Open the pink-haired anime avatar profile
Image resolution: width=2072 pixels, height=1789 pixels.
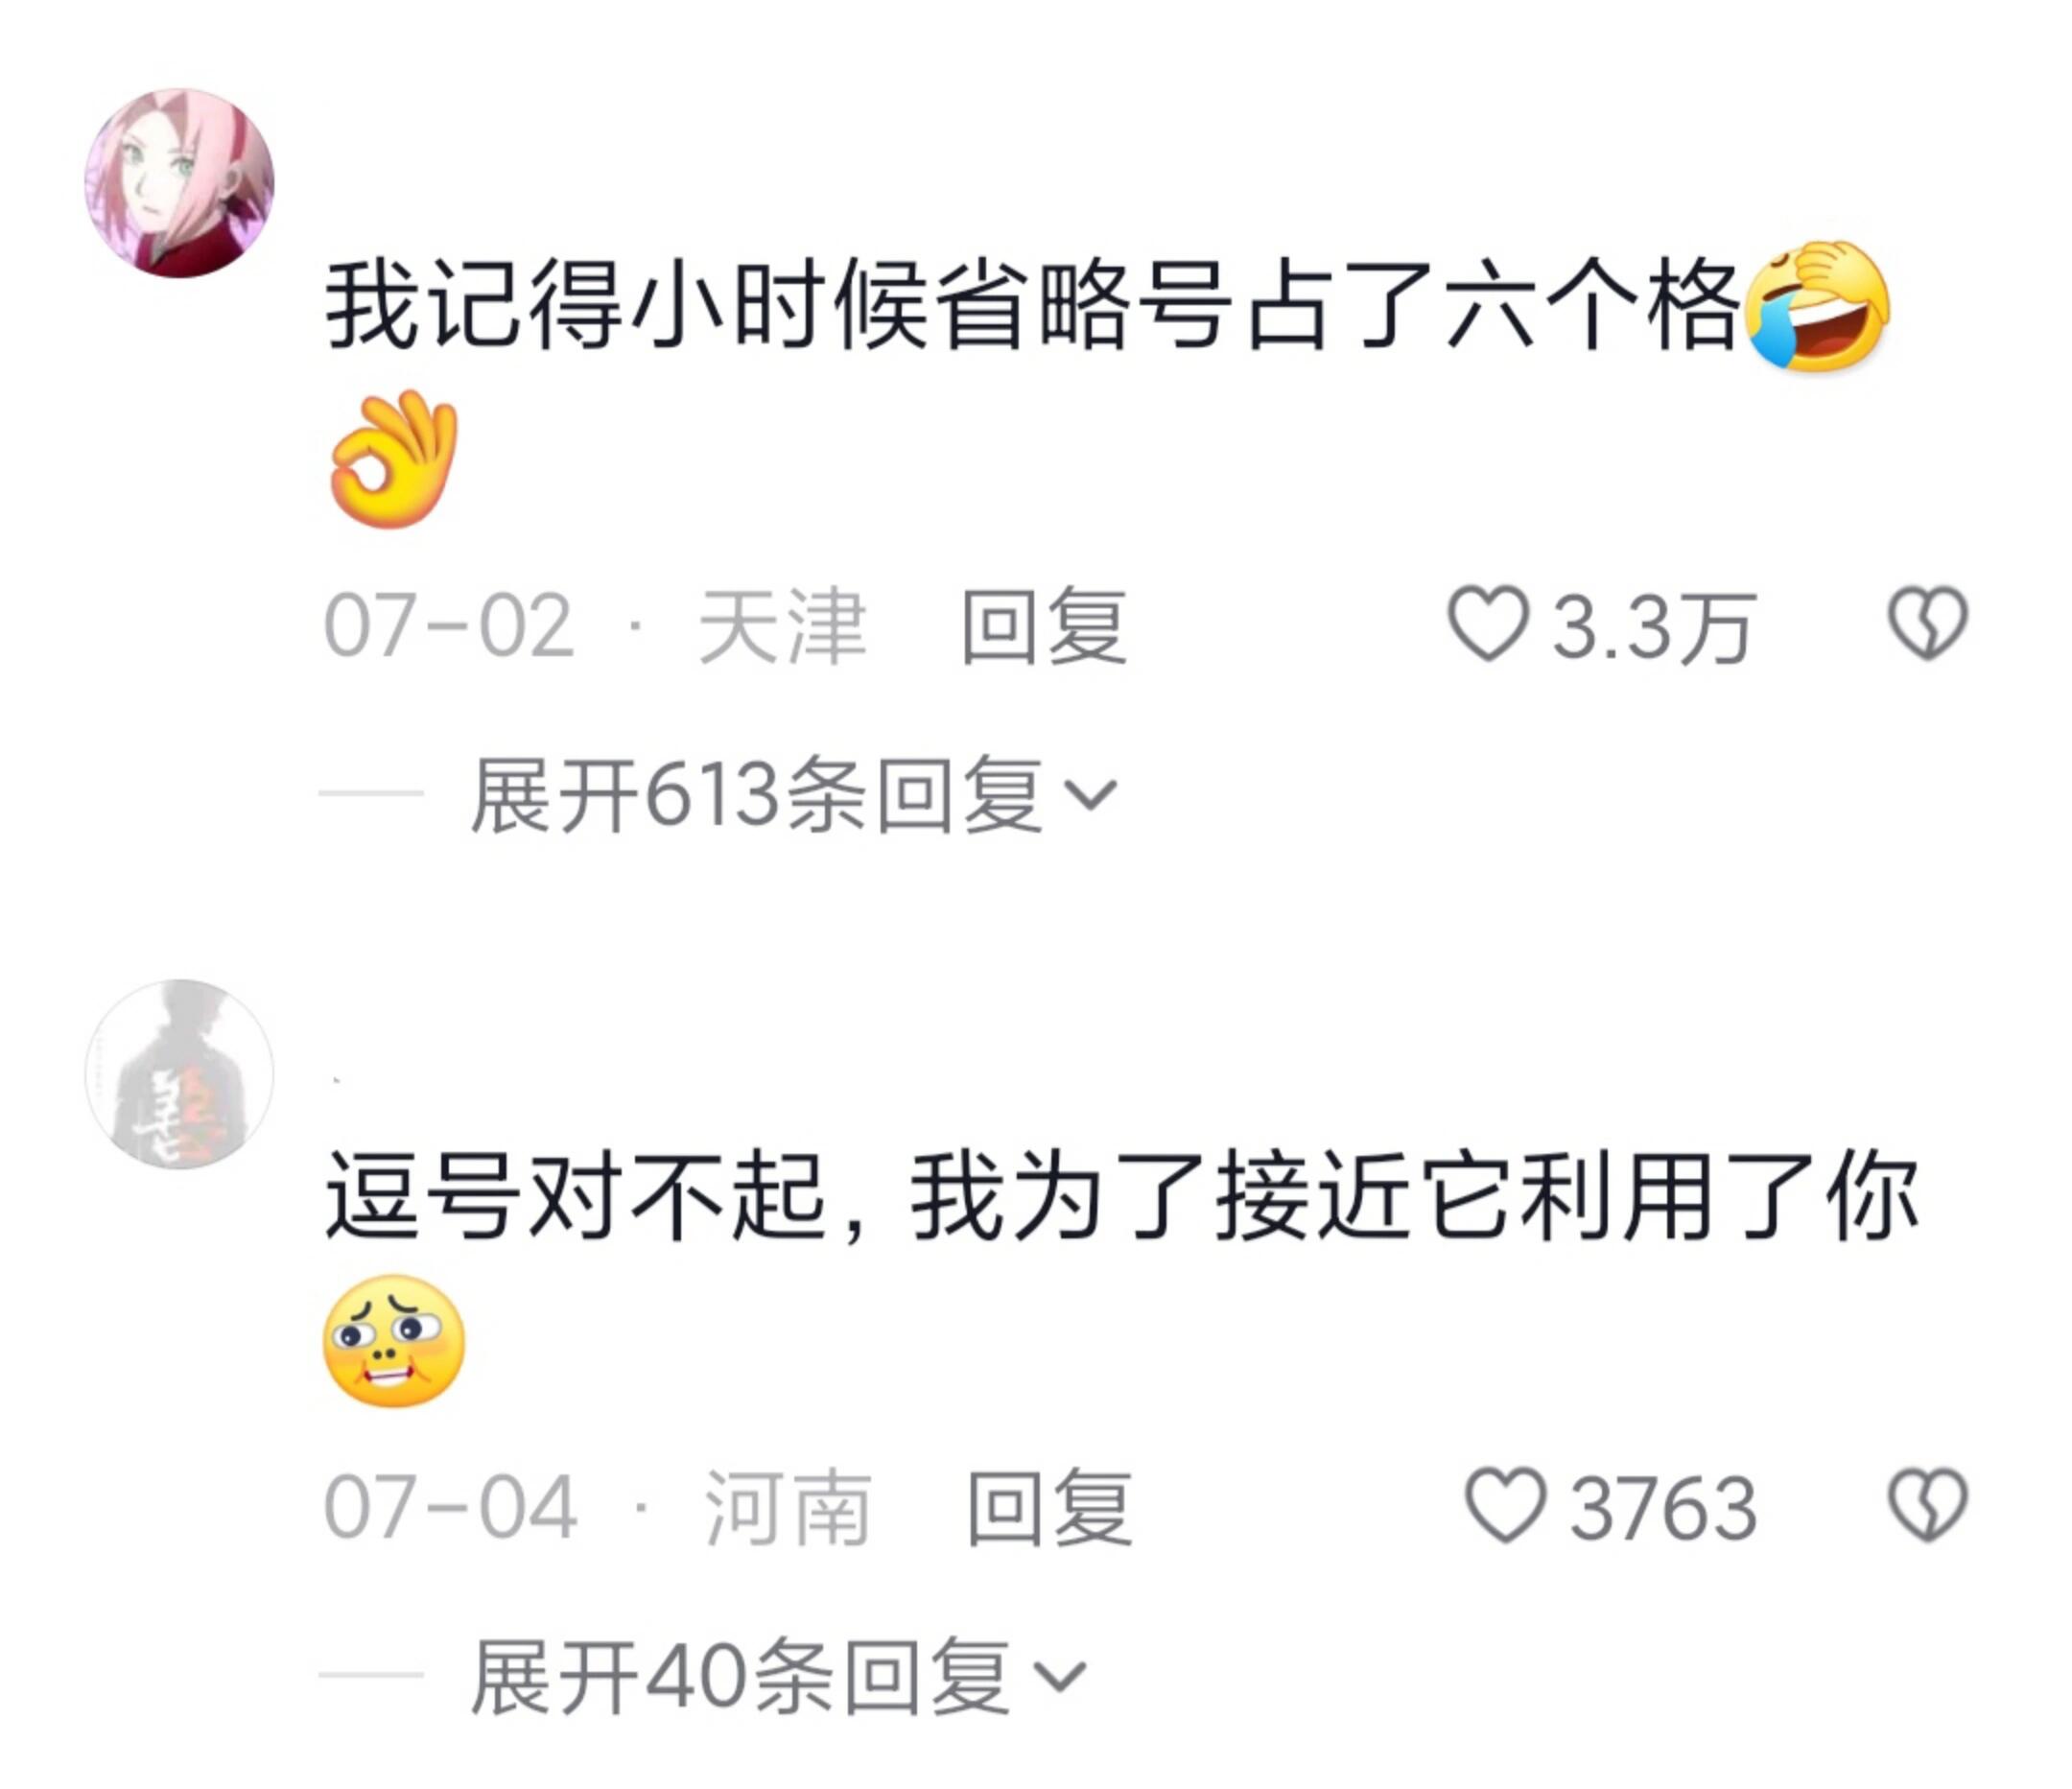click(x=179, y=182)
